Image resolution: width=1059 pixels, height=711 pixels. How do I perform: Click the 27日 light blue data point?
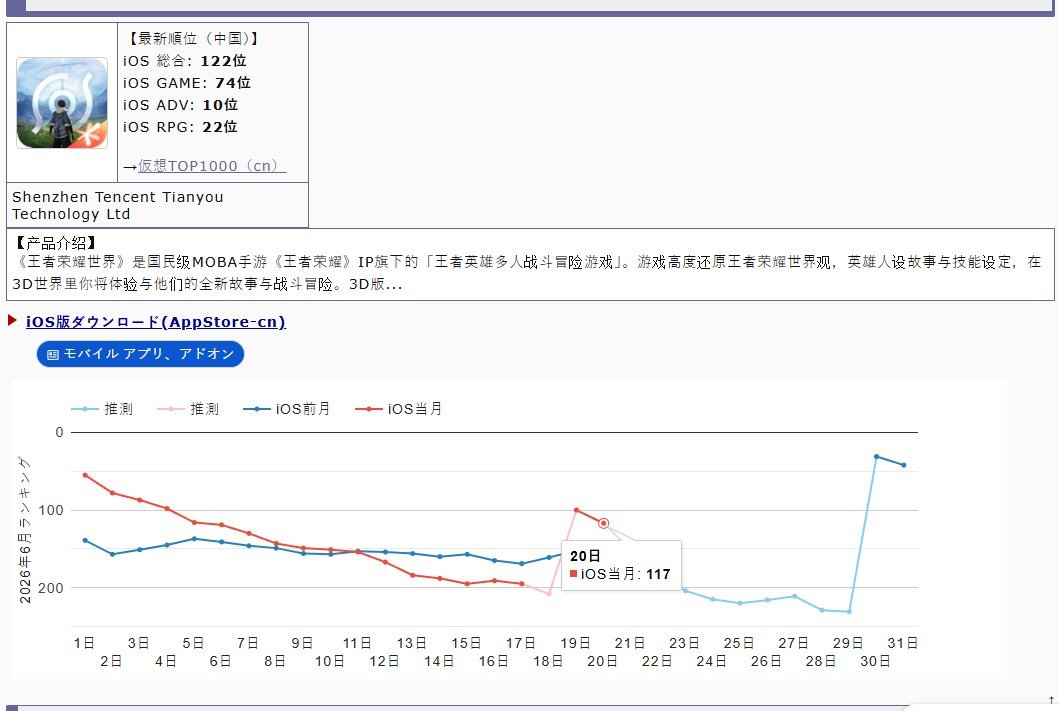pyautogui.click(x=794, y=596)
